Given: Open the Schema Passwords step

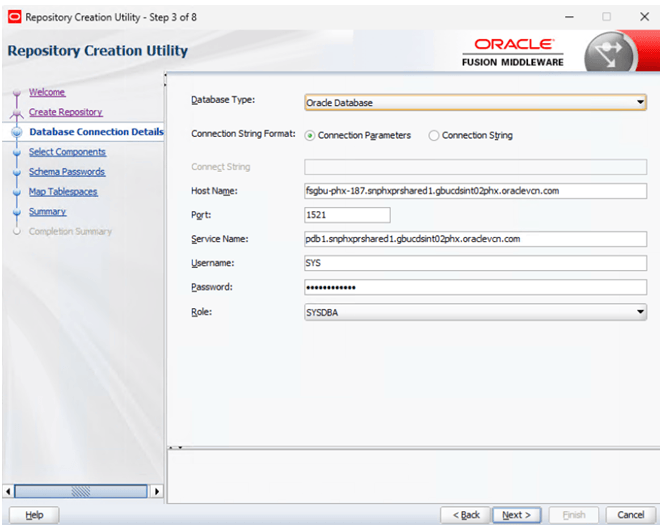Looking at the screenshot, I should tap(67, 172).
